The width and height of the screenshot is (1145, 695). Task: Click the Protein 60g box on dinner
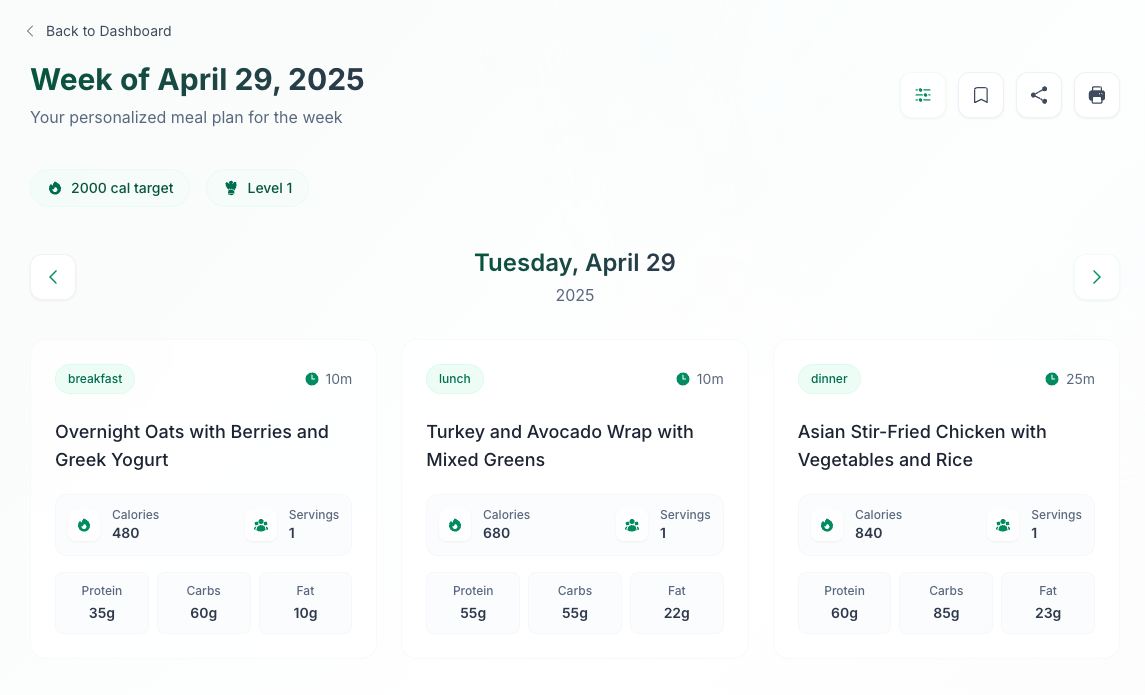click(x=844, y=603)
